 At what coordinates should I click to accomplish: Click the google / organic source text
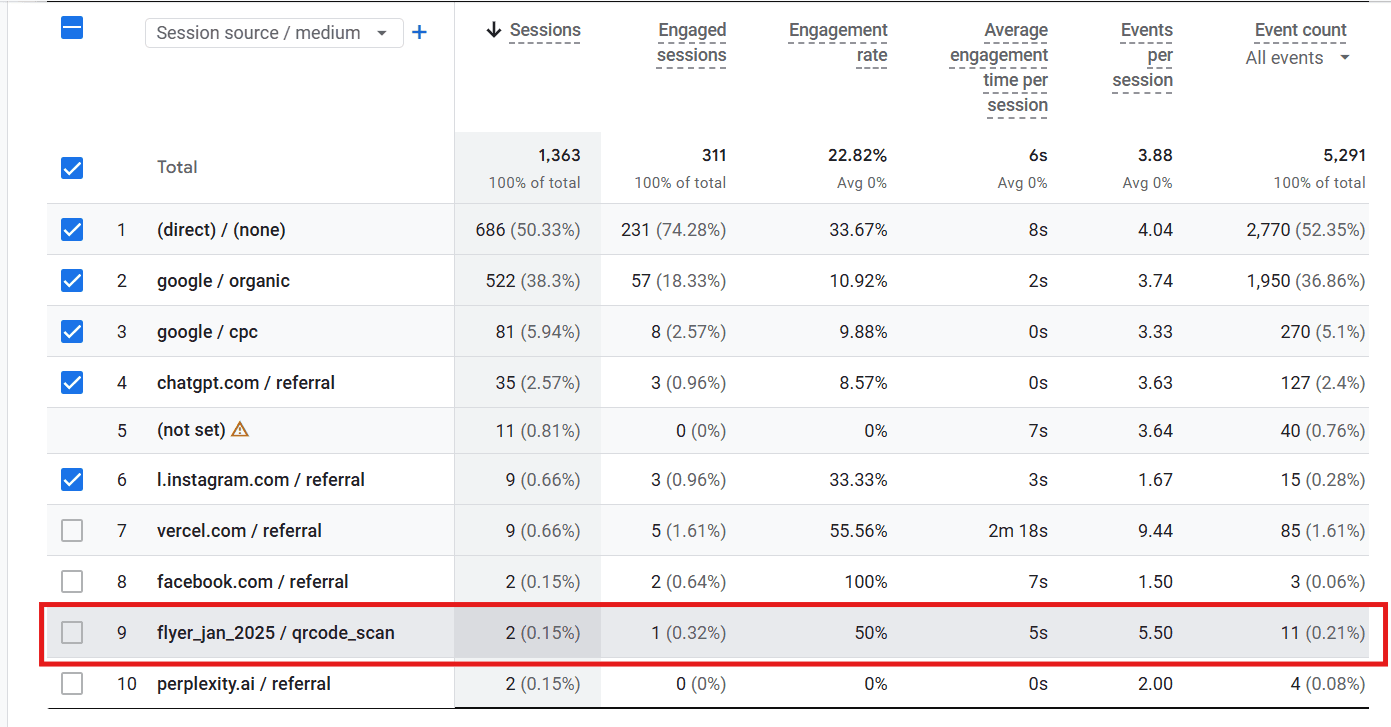pyautogui.click(x=223, y=281)
